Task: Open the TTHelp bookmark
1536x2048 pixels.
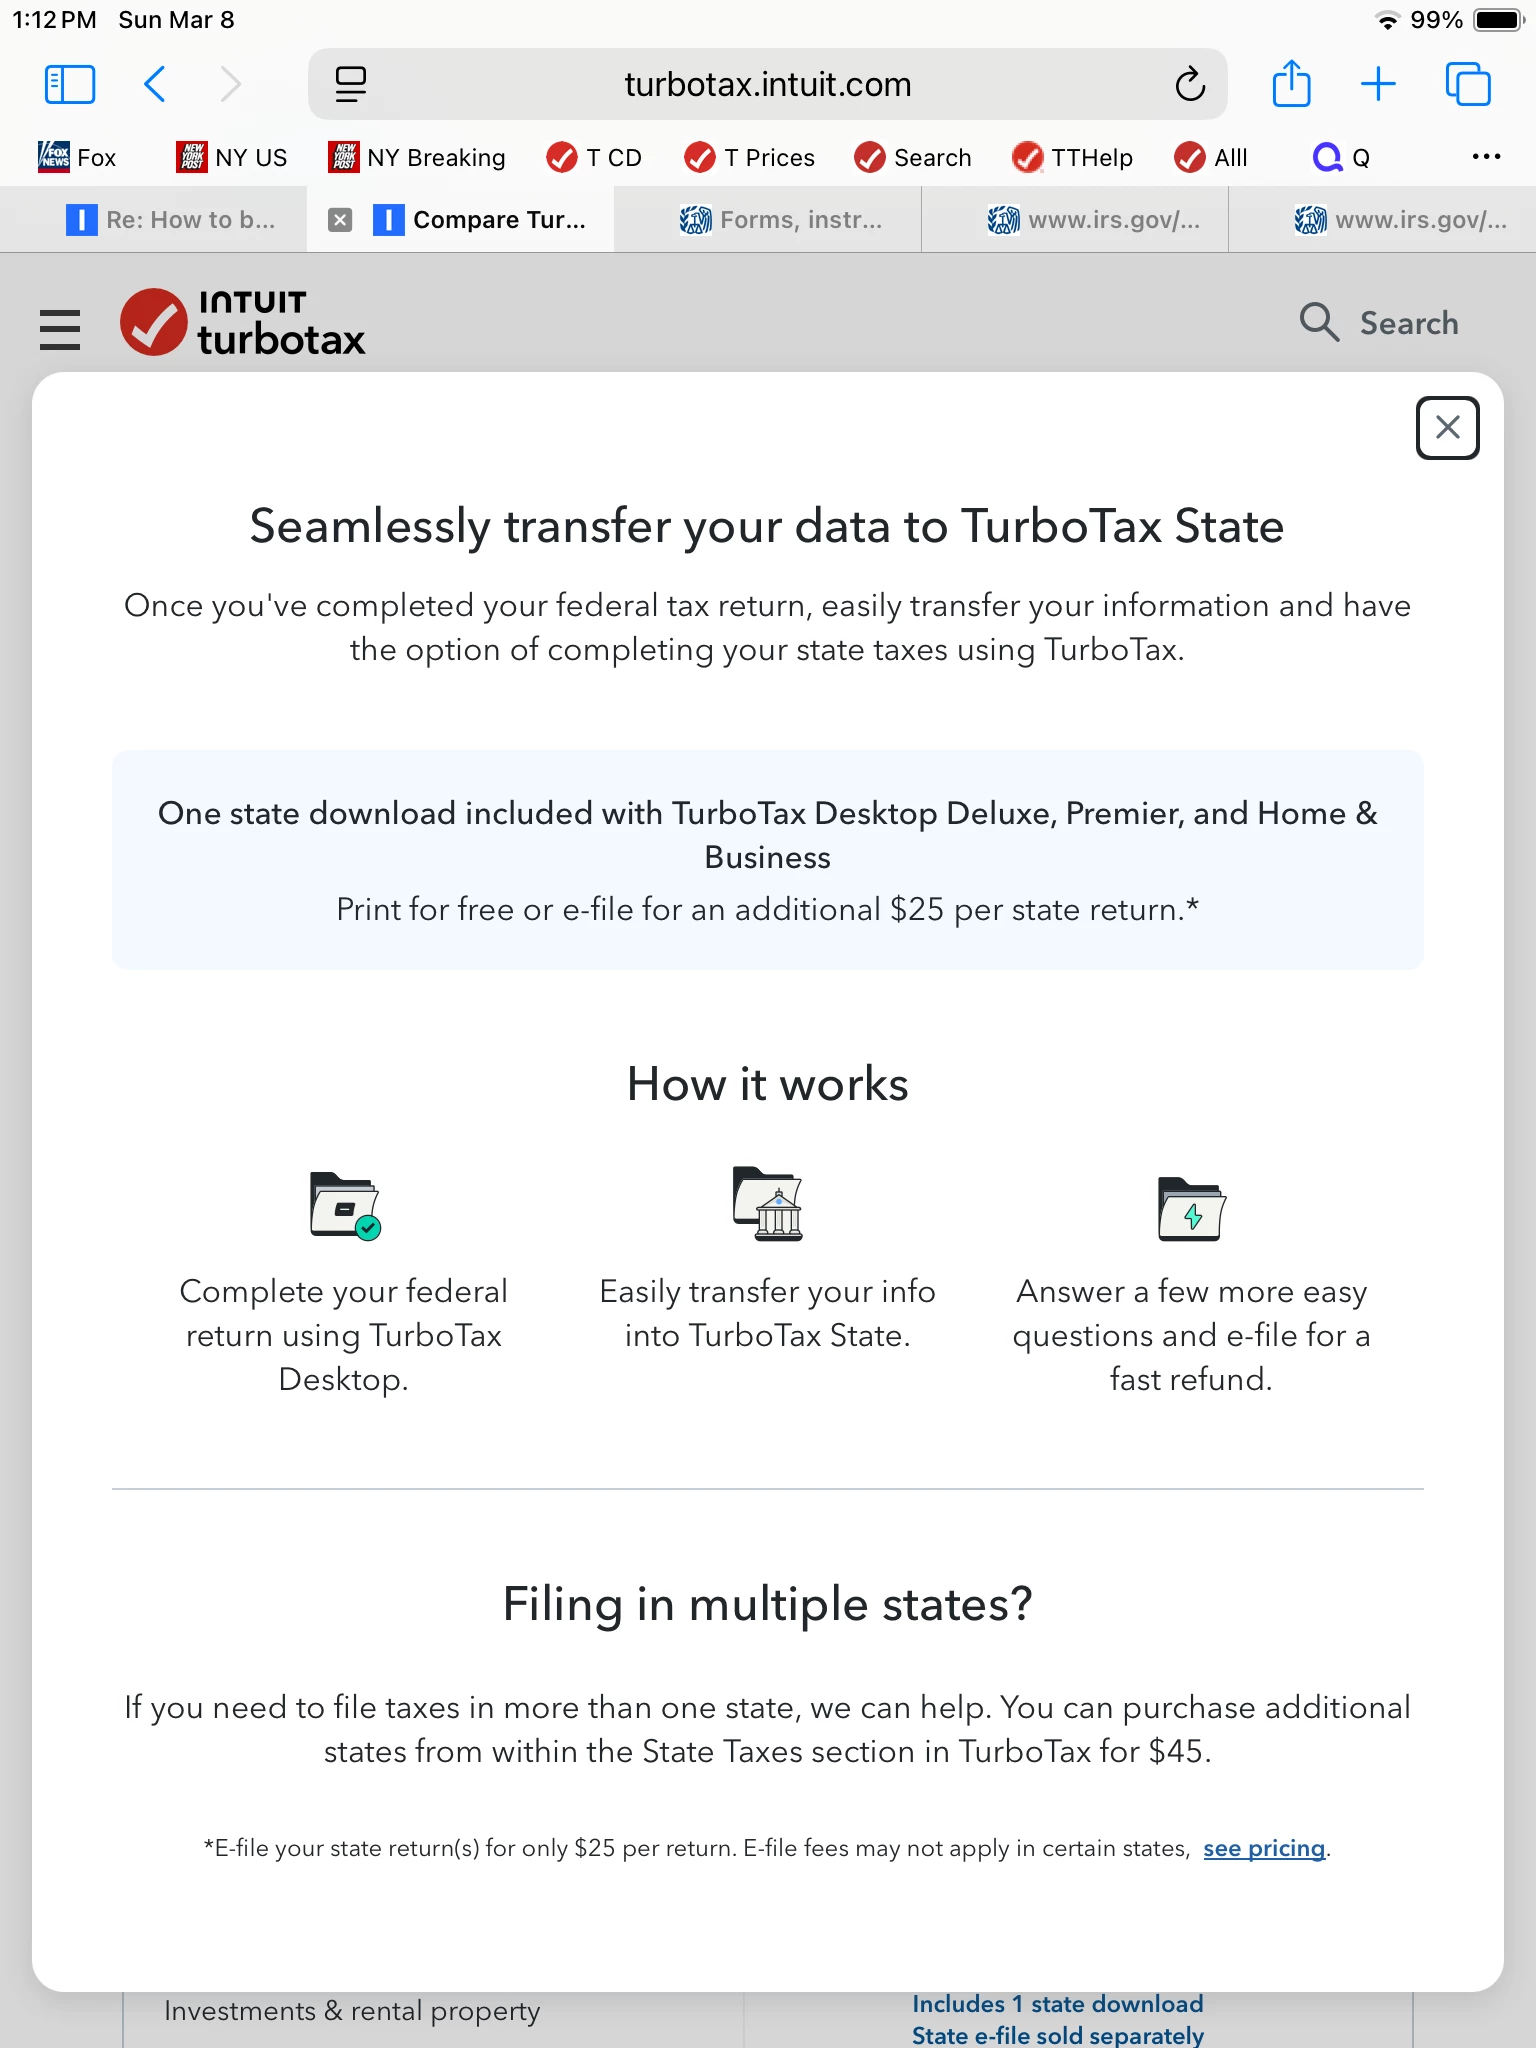Action: tap(1072, 157)
